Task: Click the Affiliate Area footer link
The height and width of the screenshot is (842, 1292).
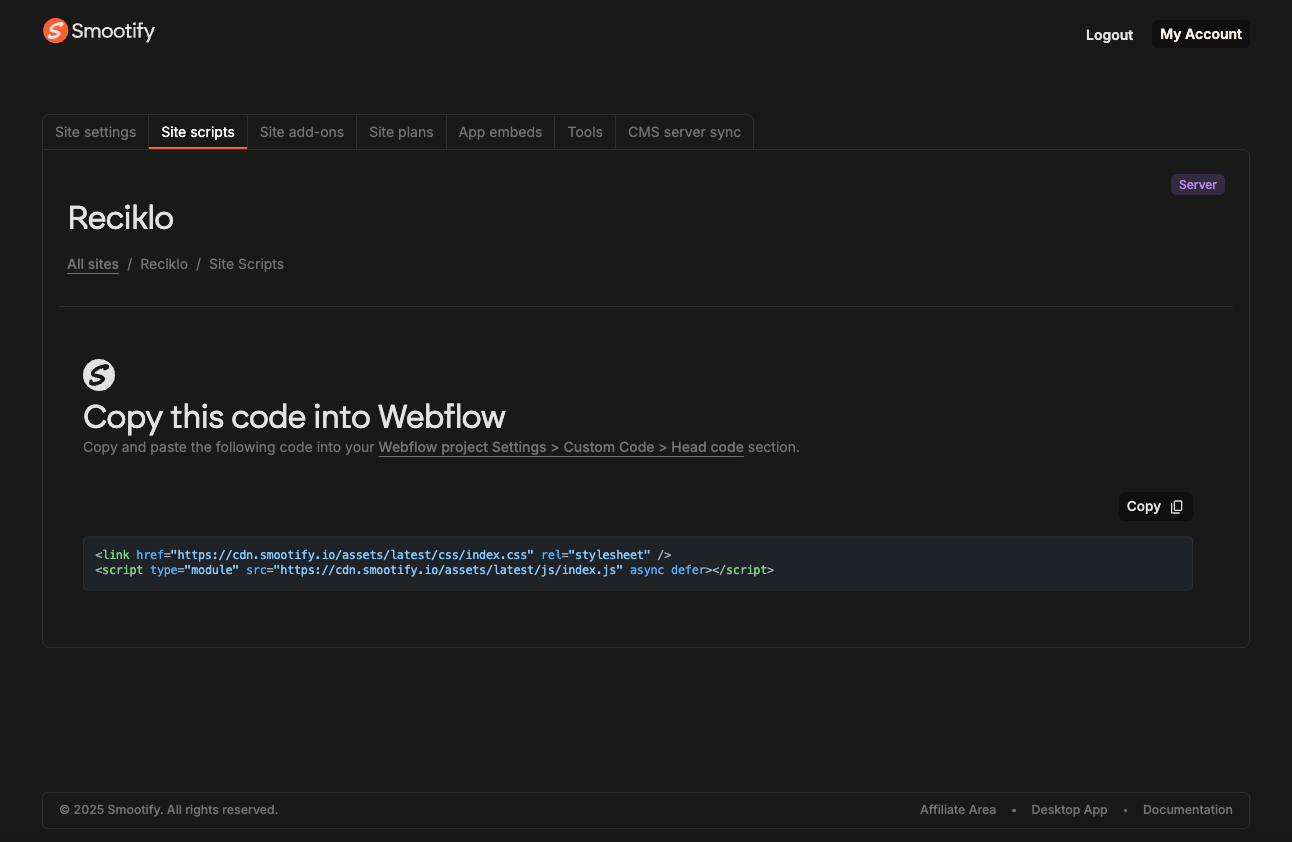Action: point(957,809)
